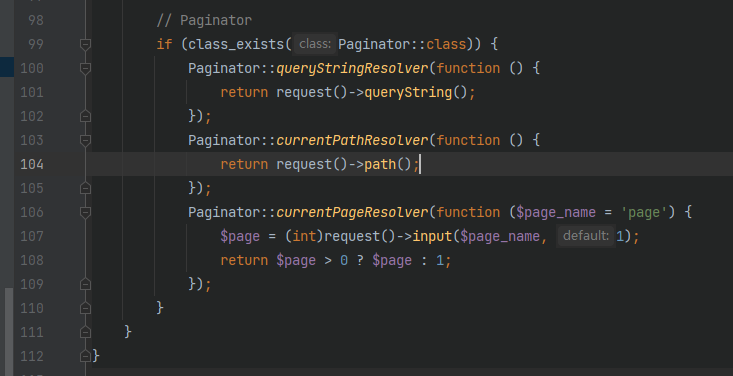Click the left-edge change marker at line 100
The width and height of the screenshot is (733, 376).
7,66
